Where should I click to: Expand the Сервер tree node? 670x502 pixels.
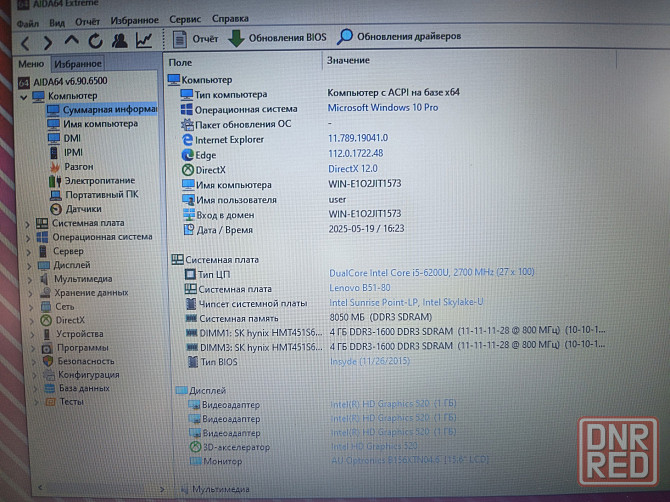pos(29,252)
